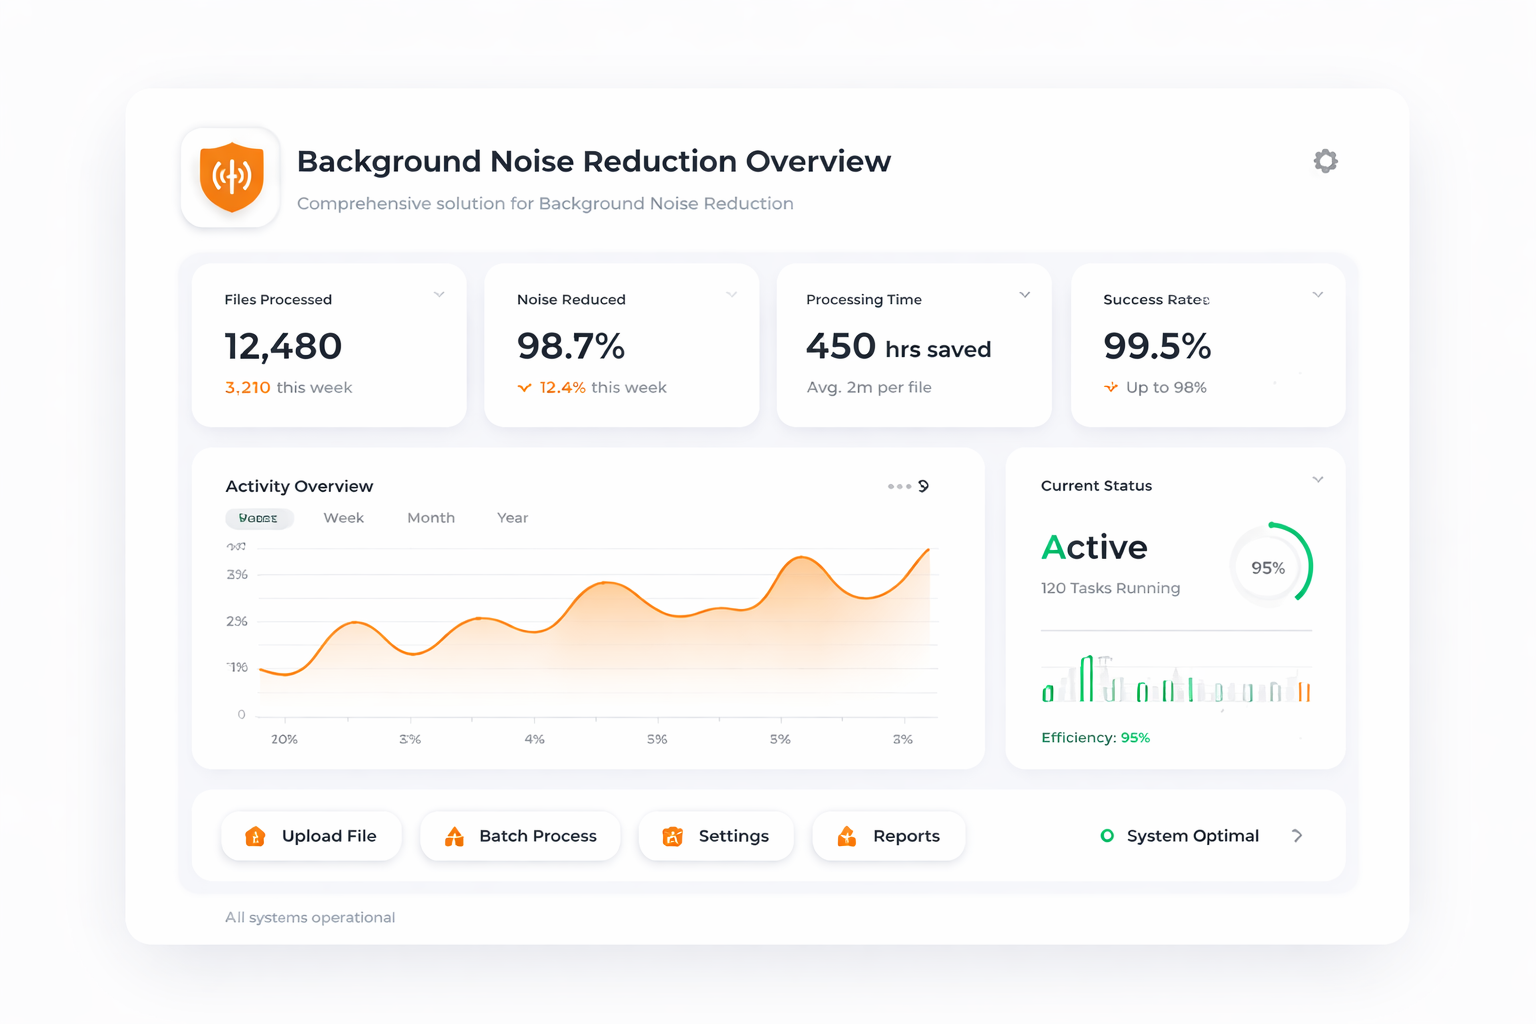Viewport: 1536px width, 1024px height.
Task: Select the Year tab in Activity Overview
Action: point(512,518)
